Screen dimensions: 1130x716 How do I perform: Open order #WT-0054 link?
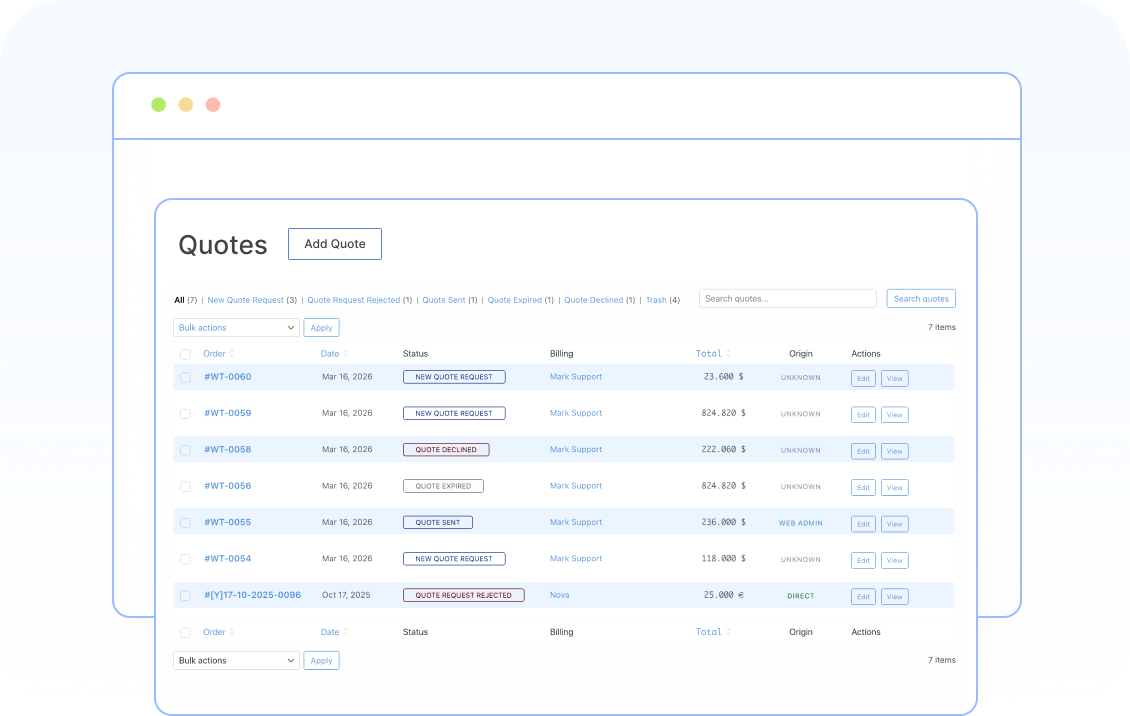point(228,559)
